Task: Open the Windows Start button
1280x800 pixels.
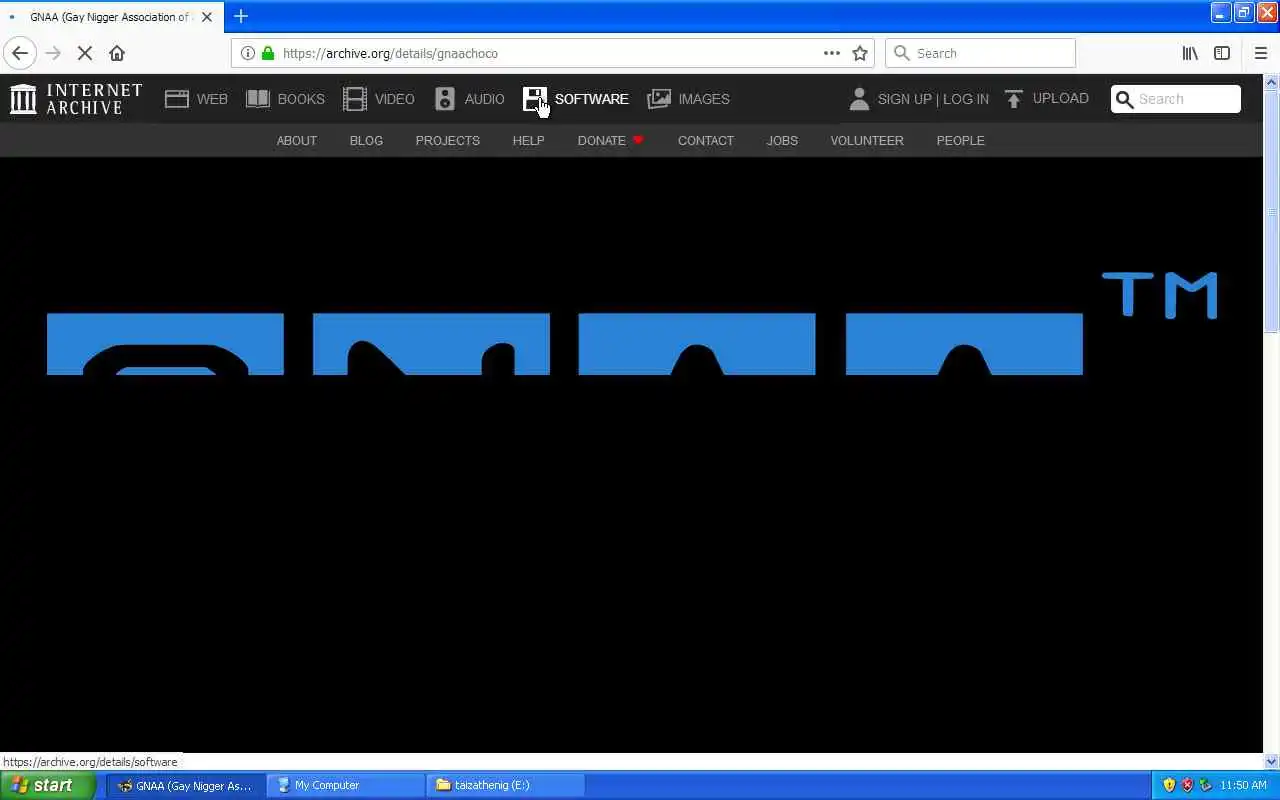Action: [47, 785]
